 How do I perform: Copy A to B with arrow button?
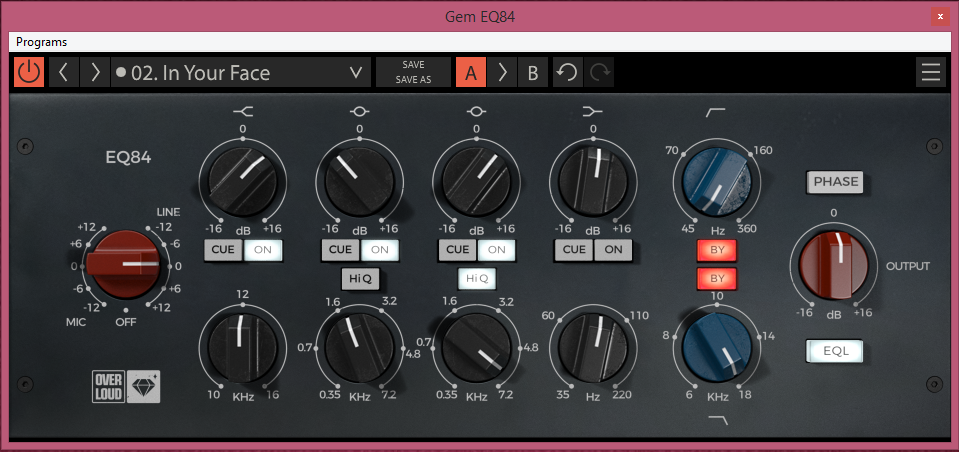502,73
